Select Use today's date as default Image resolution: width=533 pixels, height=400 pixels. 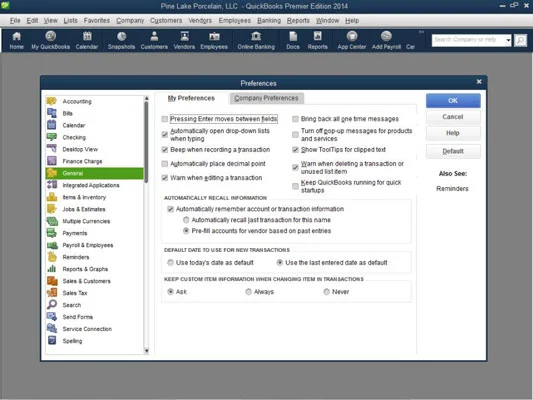pyautogui.click(x=171, y=263)
